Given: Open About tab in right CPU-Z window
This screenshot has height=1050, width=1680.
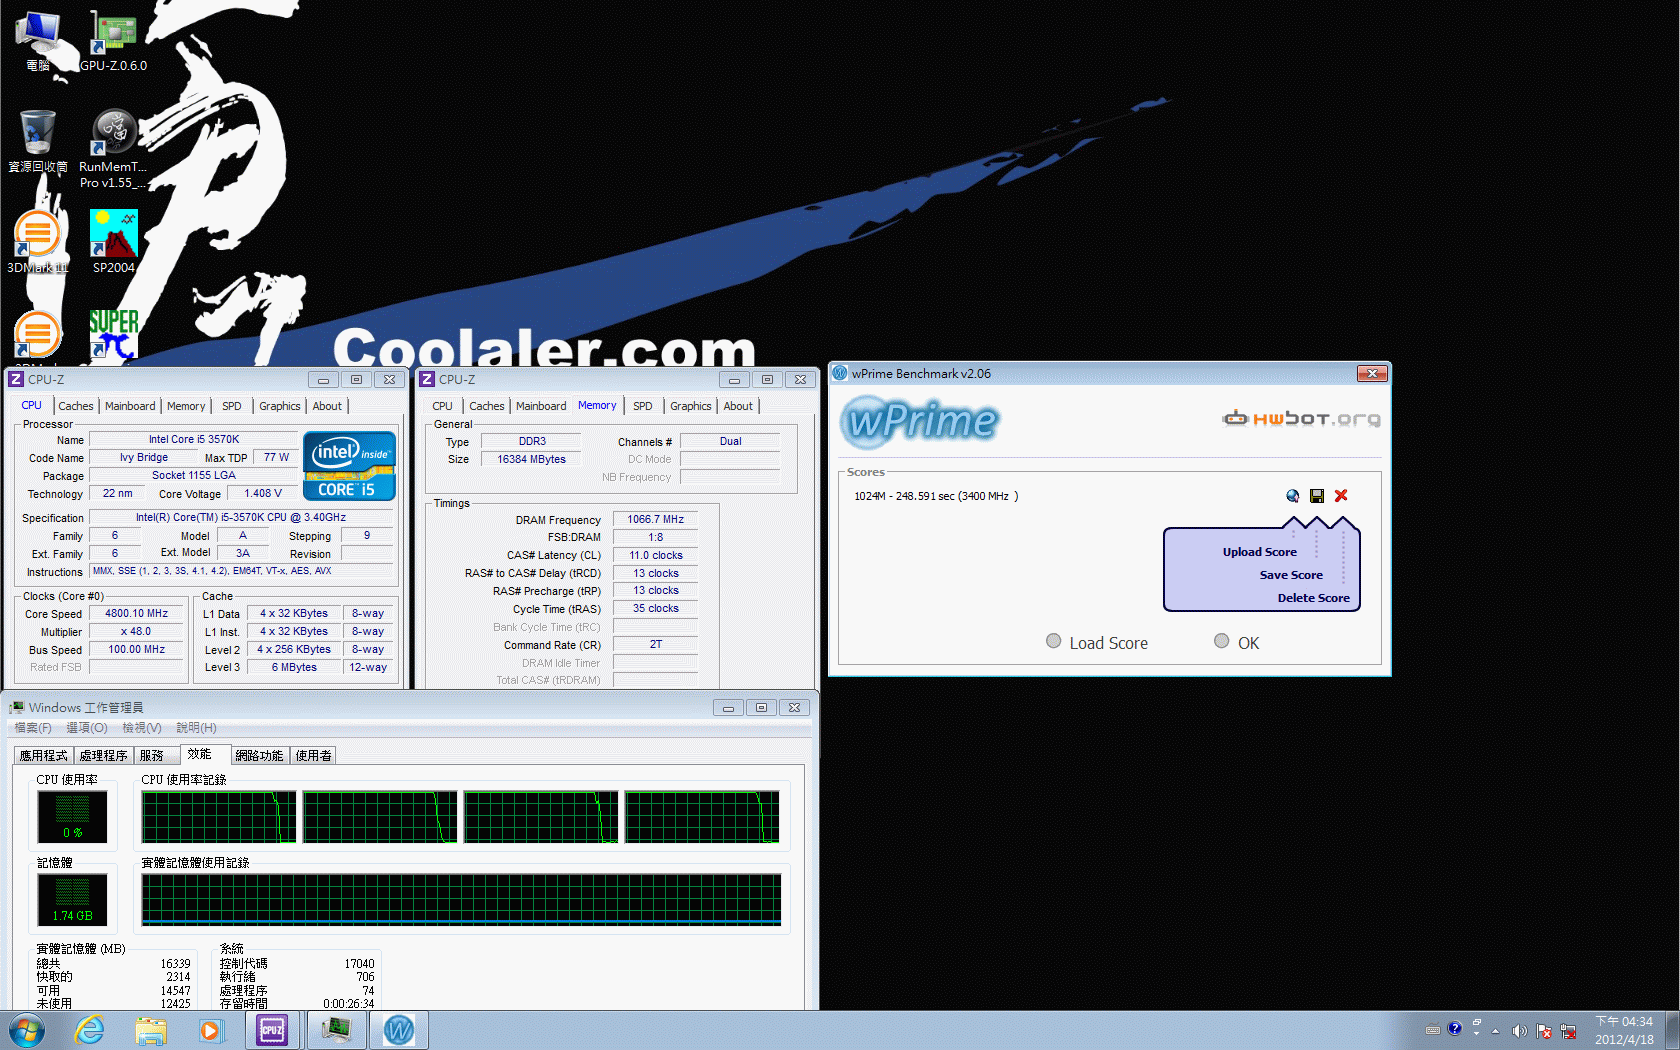Looking at the screenshot, I should tap(738, 406).
